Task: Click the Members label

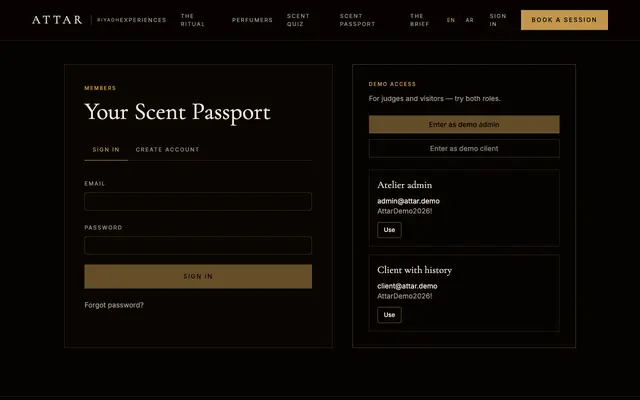Action: (100, 88)
